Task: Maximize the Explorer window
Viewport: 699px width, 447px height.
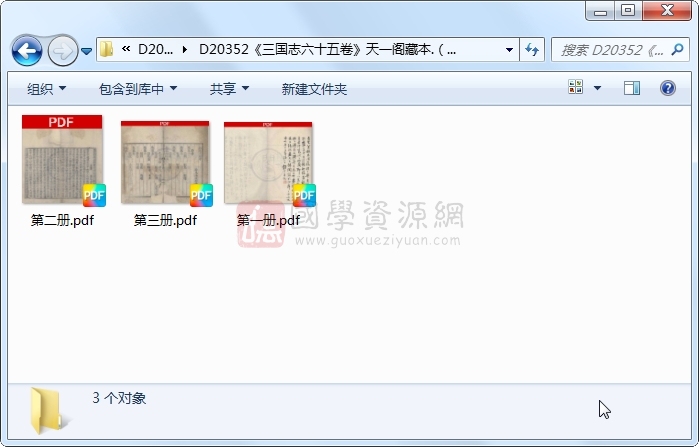Action: coord(628,10)
